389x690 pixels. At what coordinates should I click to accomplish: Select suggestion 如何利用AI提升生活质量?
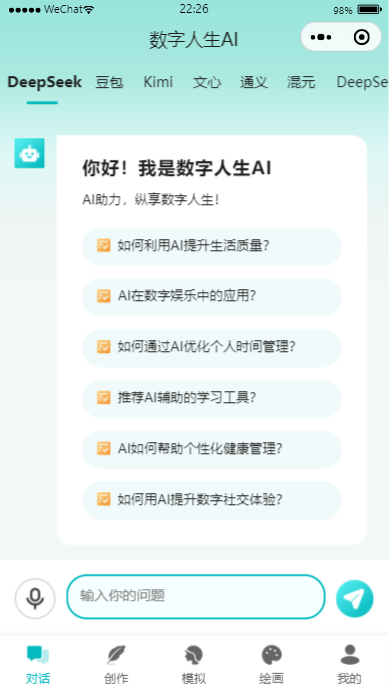click(212, 246)
